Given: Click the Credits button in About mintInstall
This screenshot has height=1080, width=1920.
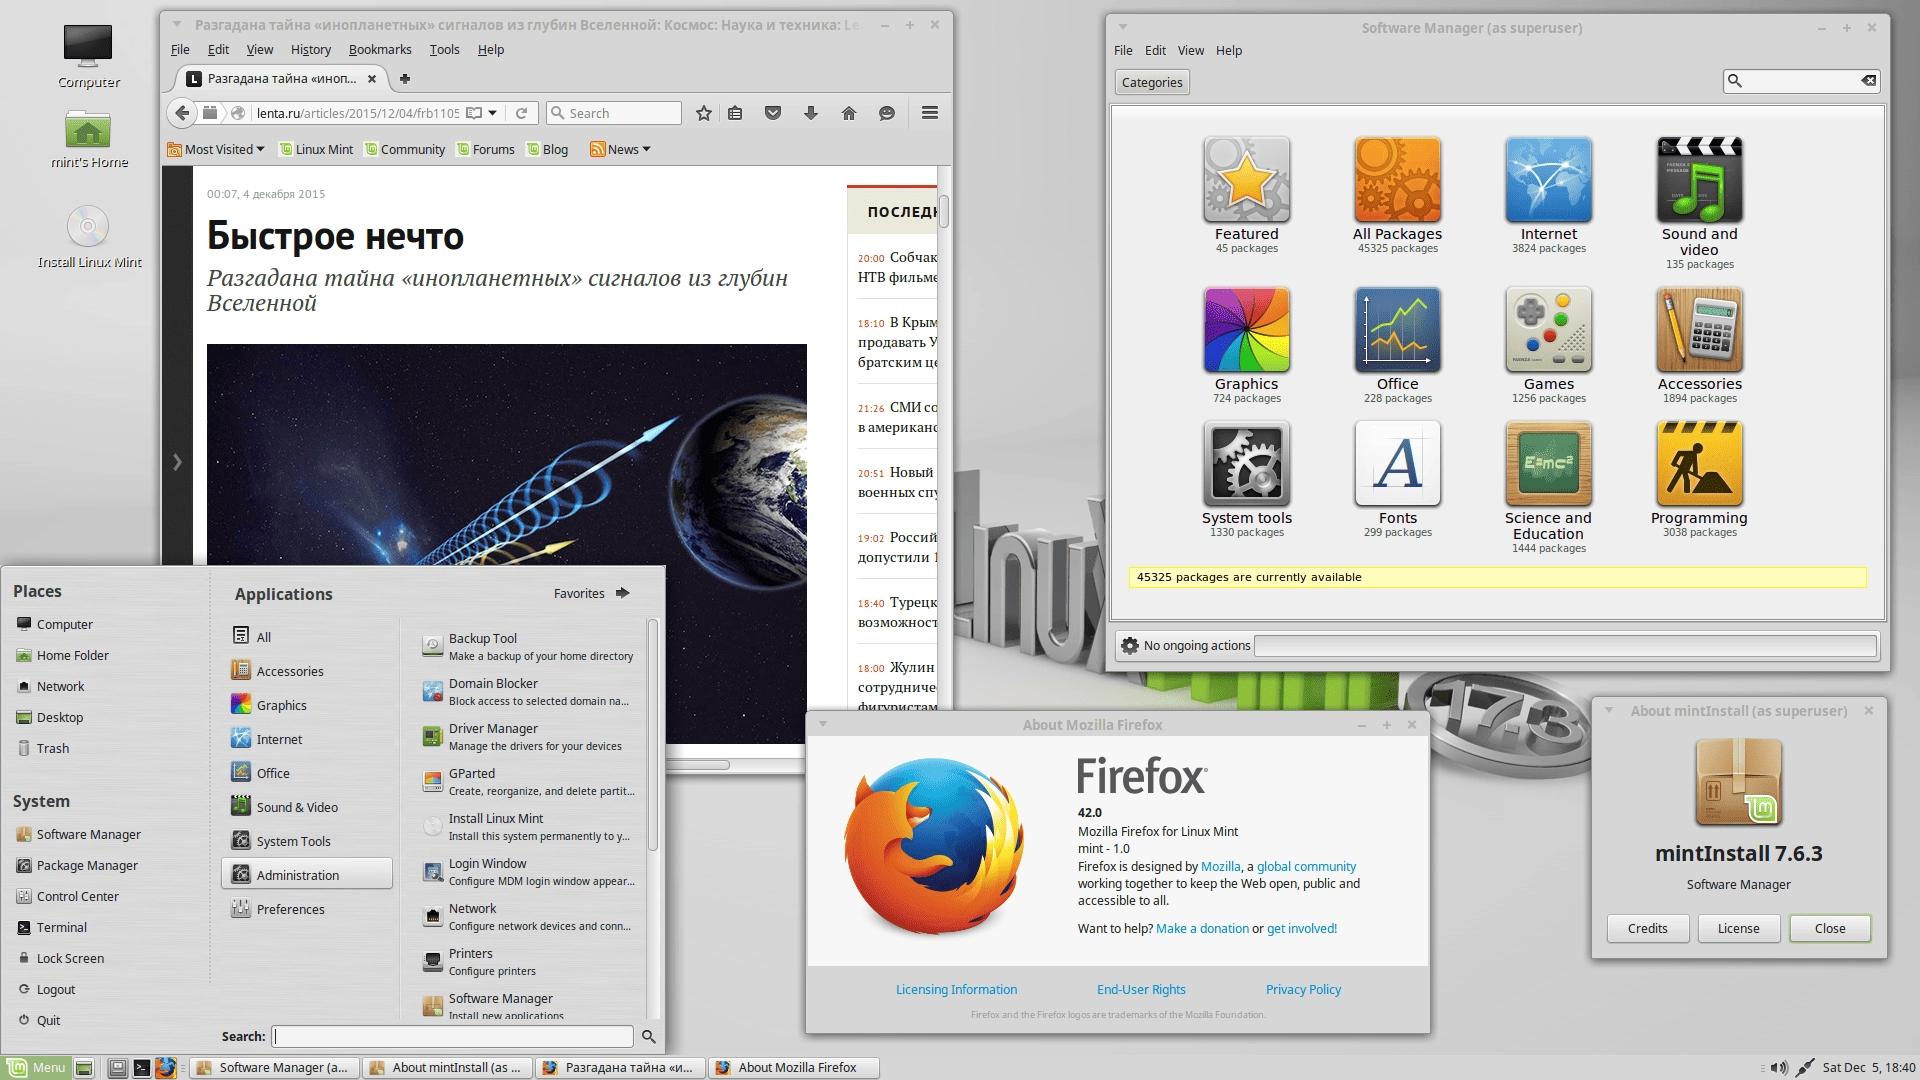Looking at the screenshot, I should (1647, 928).
